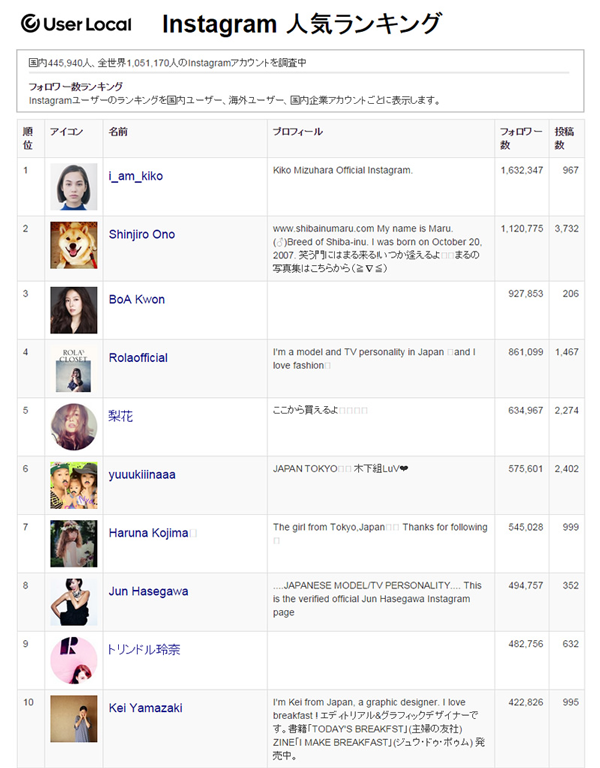Click Shinjiro Ono's Shiba dog avatar

click(x=74, y=245)
